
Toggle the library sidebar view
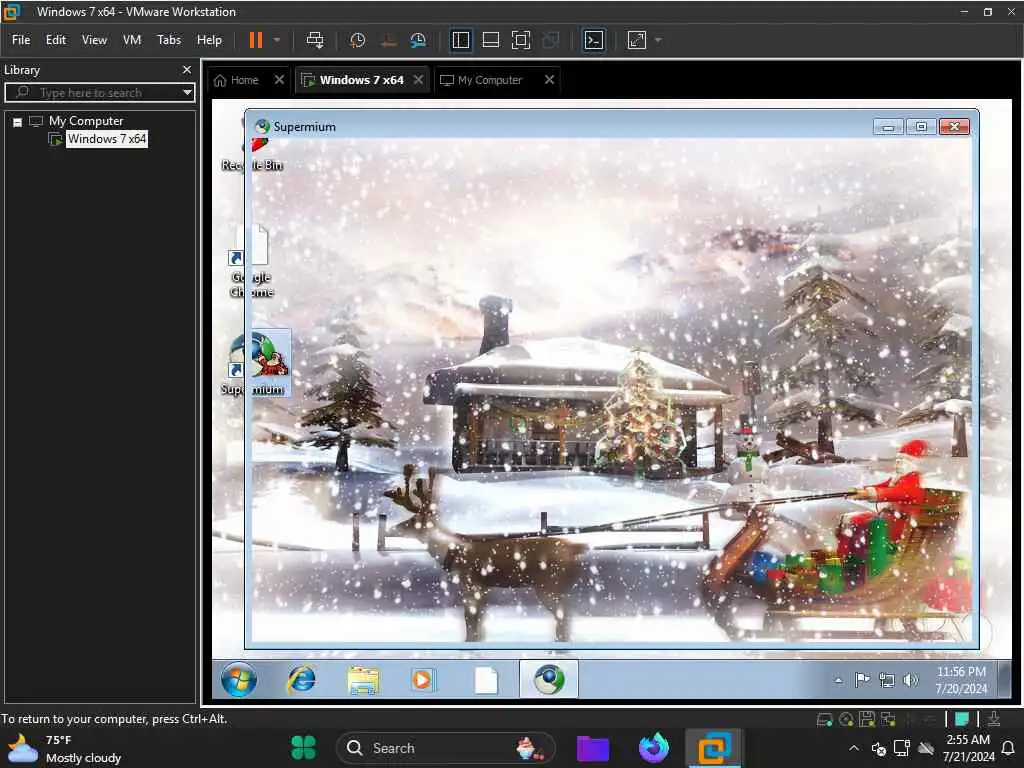coord(460,40)
